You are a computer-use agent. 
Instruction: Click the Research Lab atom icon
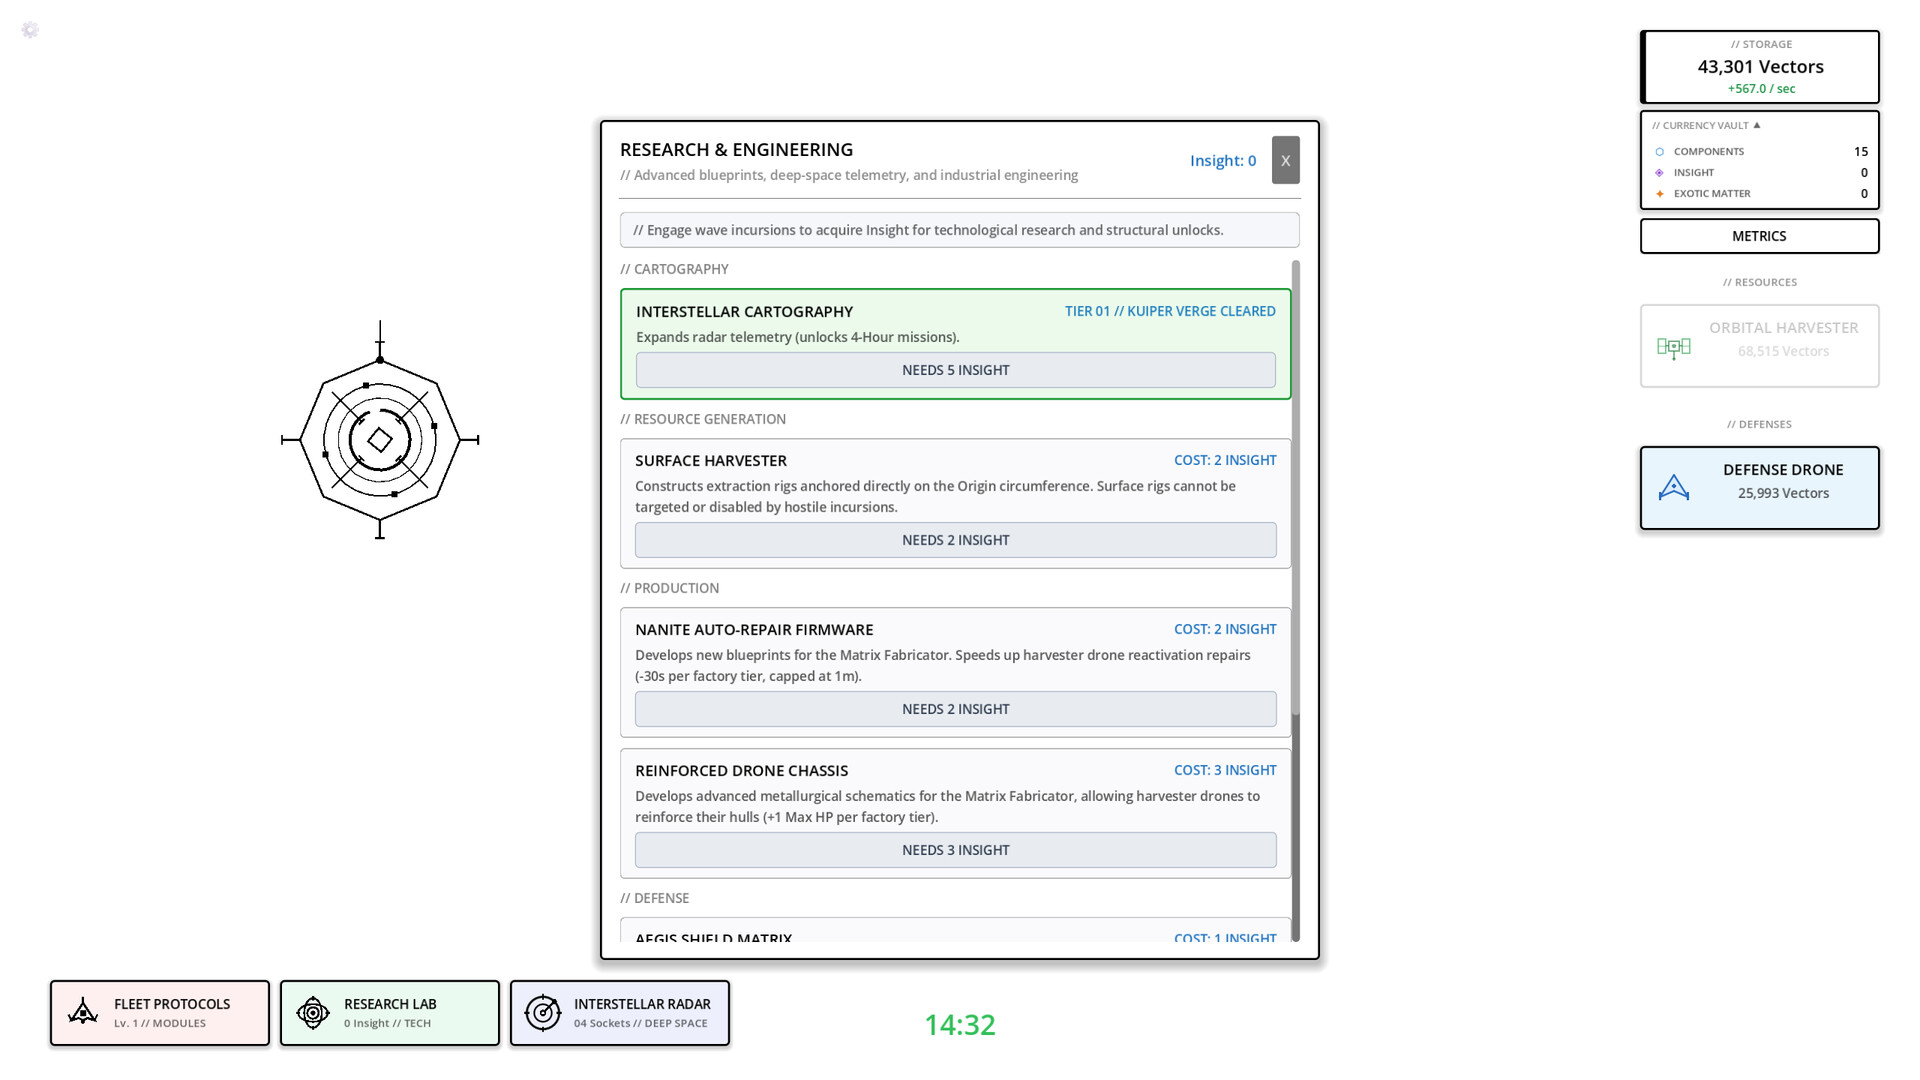click(313, 1012)
